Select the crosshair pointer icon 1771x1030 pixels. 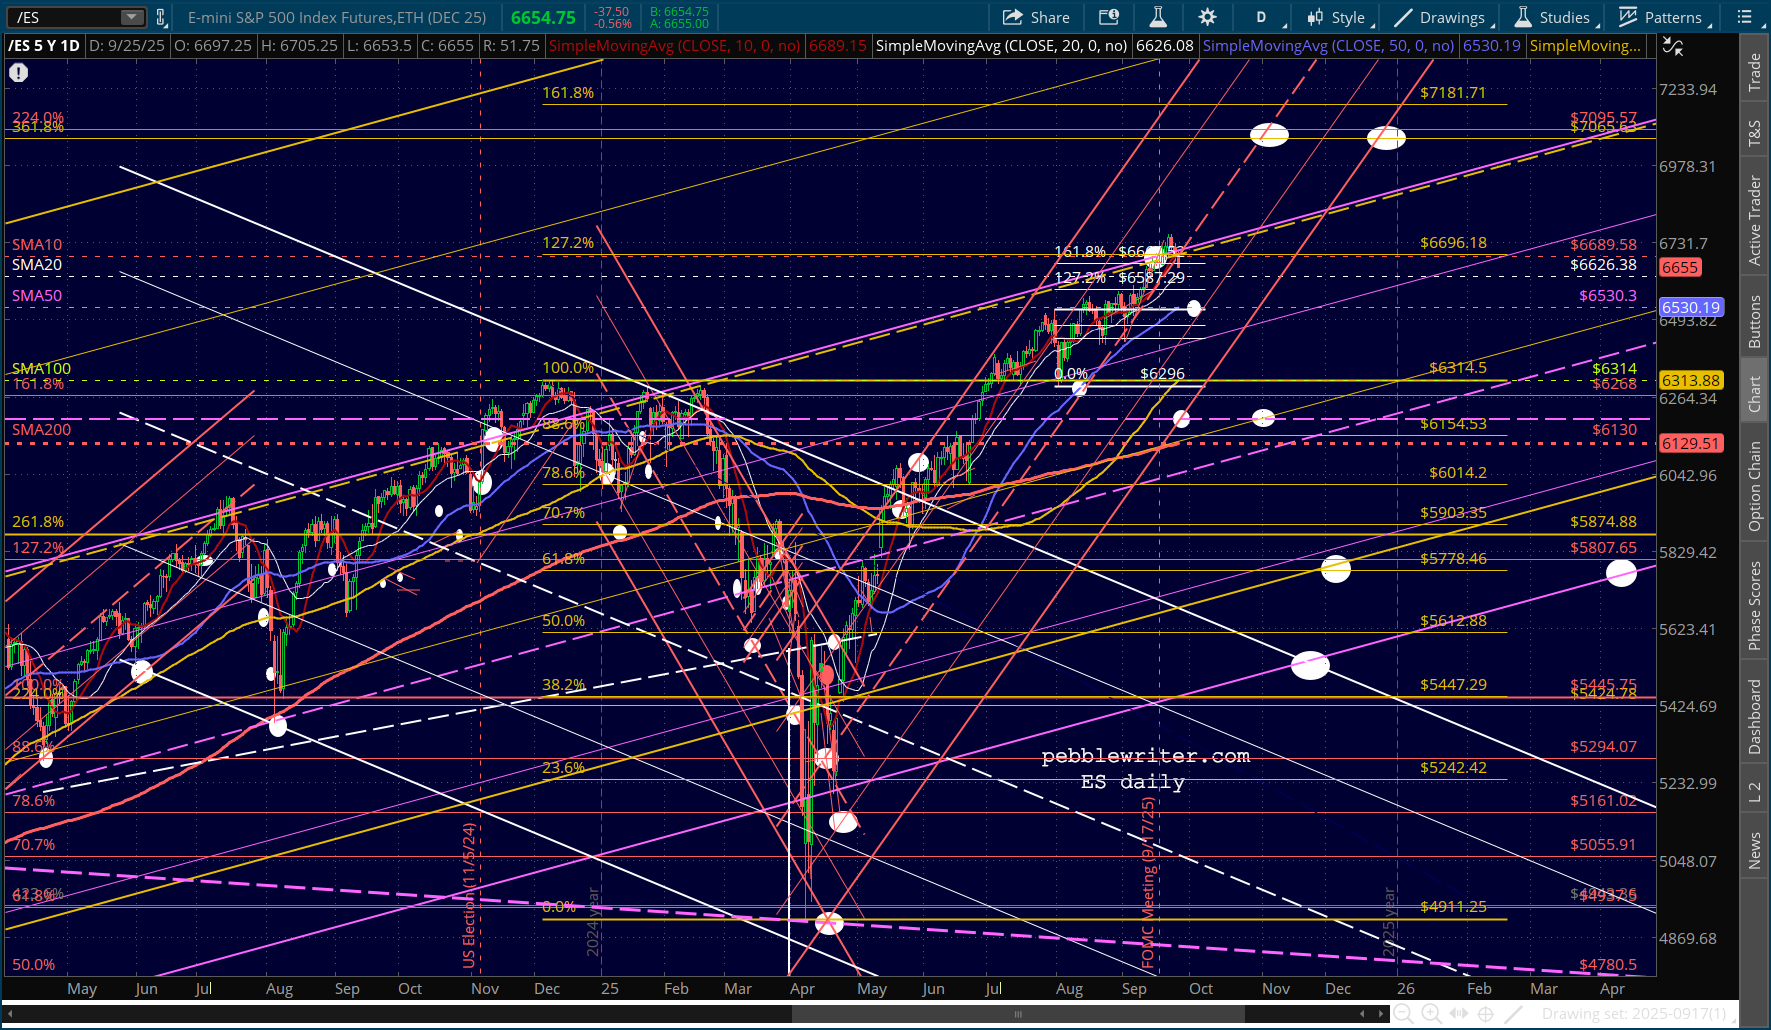coord(1486,1014)
